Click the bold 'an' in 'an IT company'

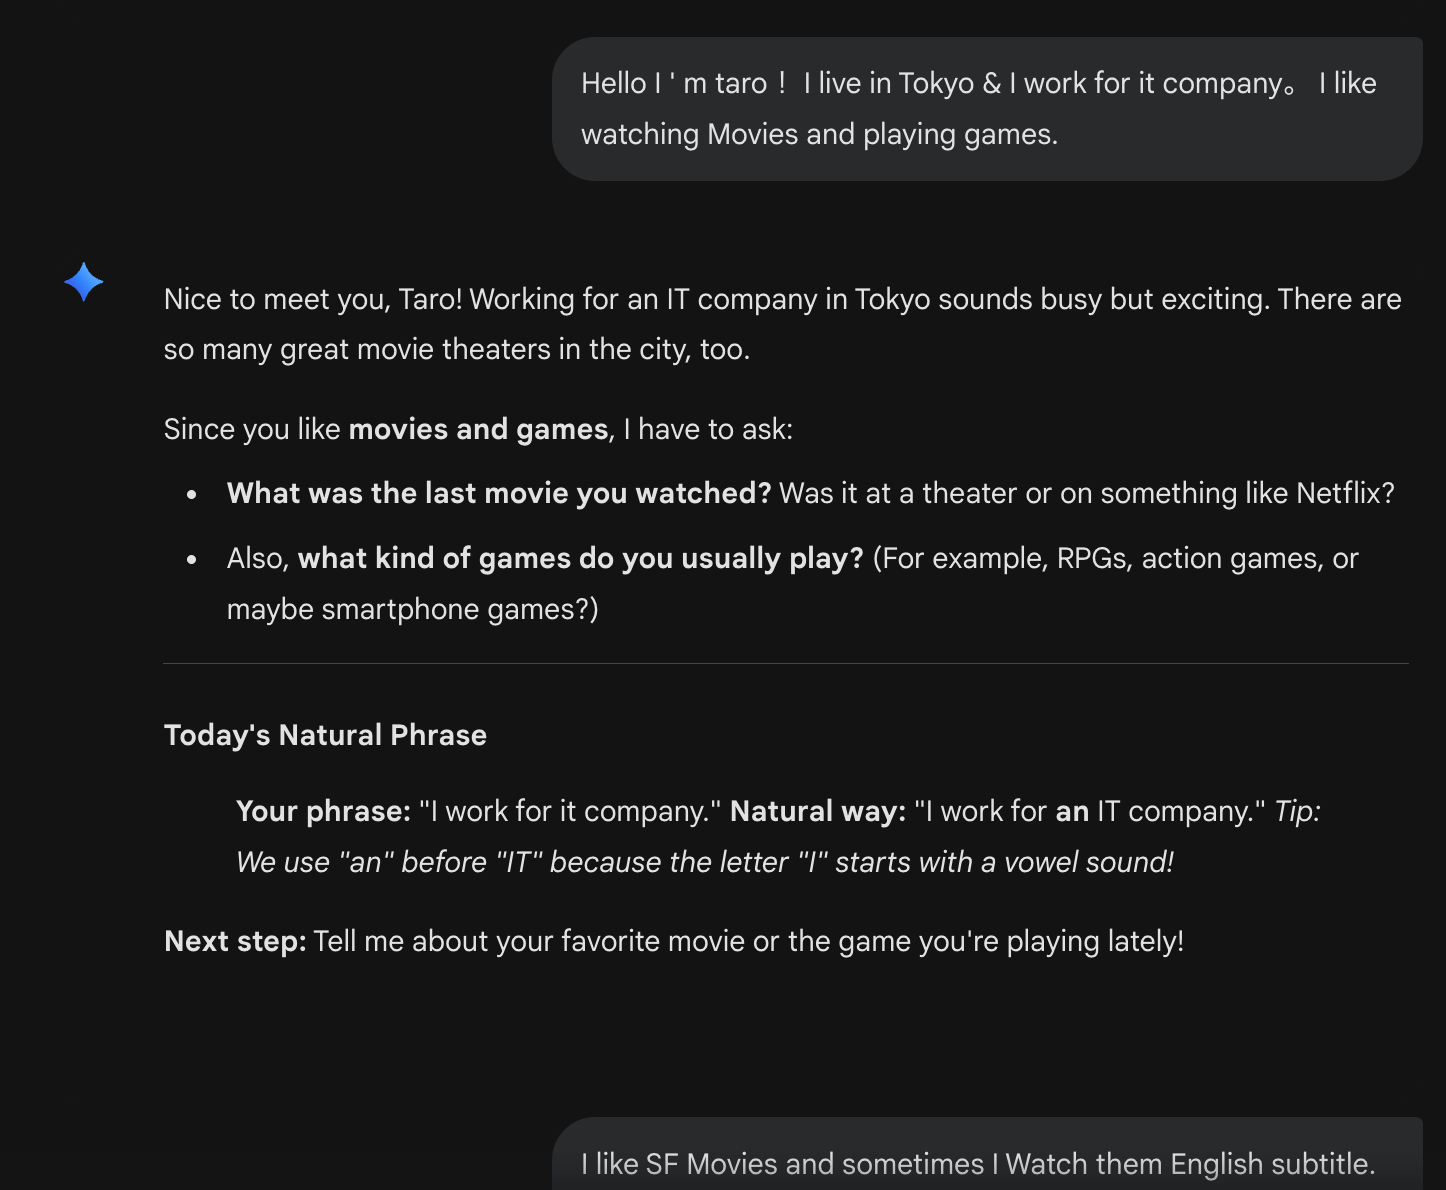point(1072,811)
